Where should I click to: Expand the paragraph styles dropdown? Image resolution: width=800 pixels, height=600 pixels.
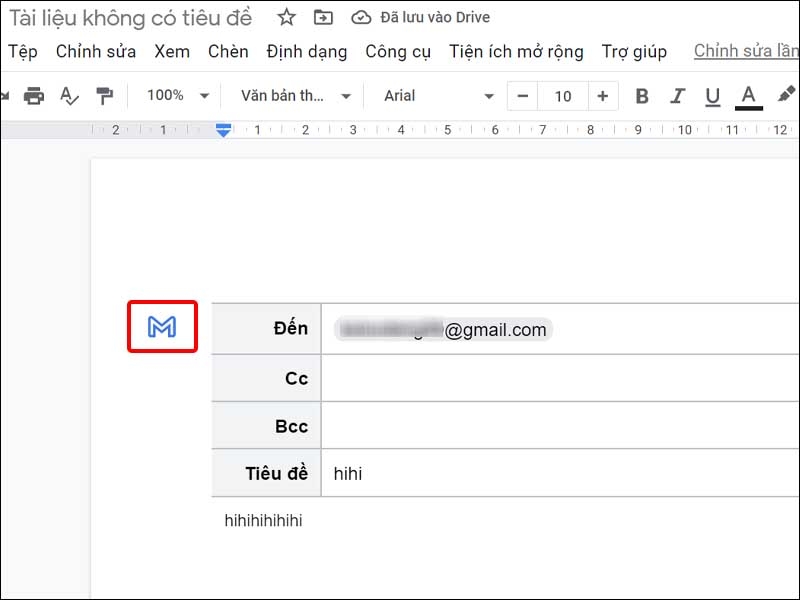(293, 96)
